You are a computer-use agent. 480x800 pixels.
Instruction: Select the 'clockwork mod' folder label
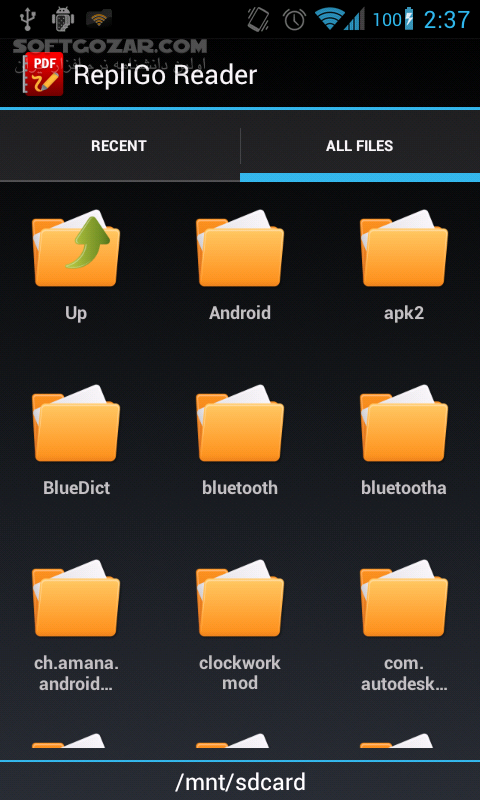click(x=240, y=672)
